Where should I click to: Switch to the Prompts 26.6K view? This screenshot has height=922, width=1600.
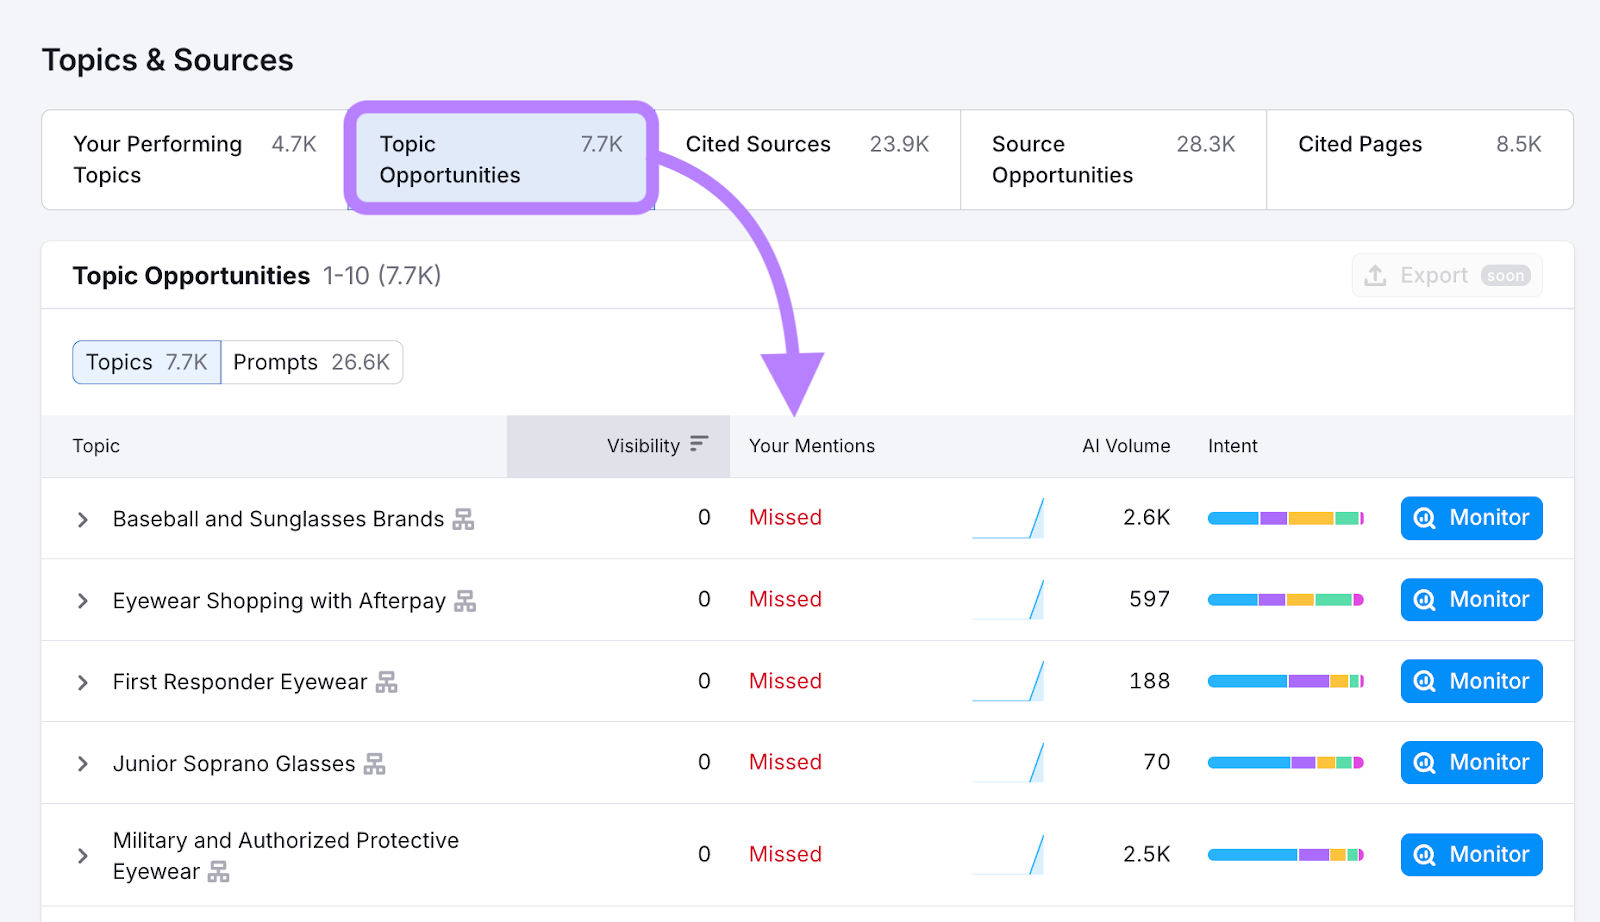point(311,362)
